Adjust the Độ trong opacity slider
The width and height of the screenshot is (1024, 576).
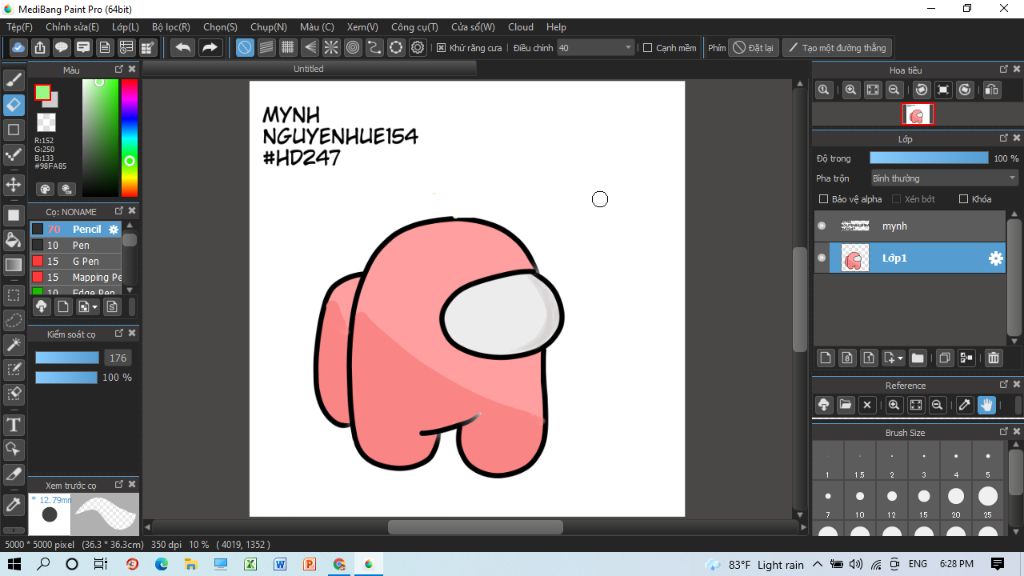point(929,158)
